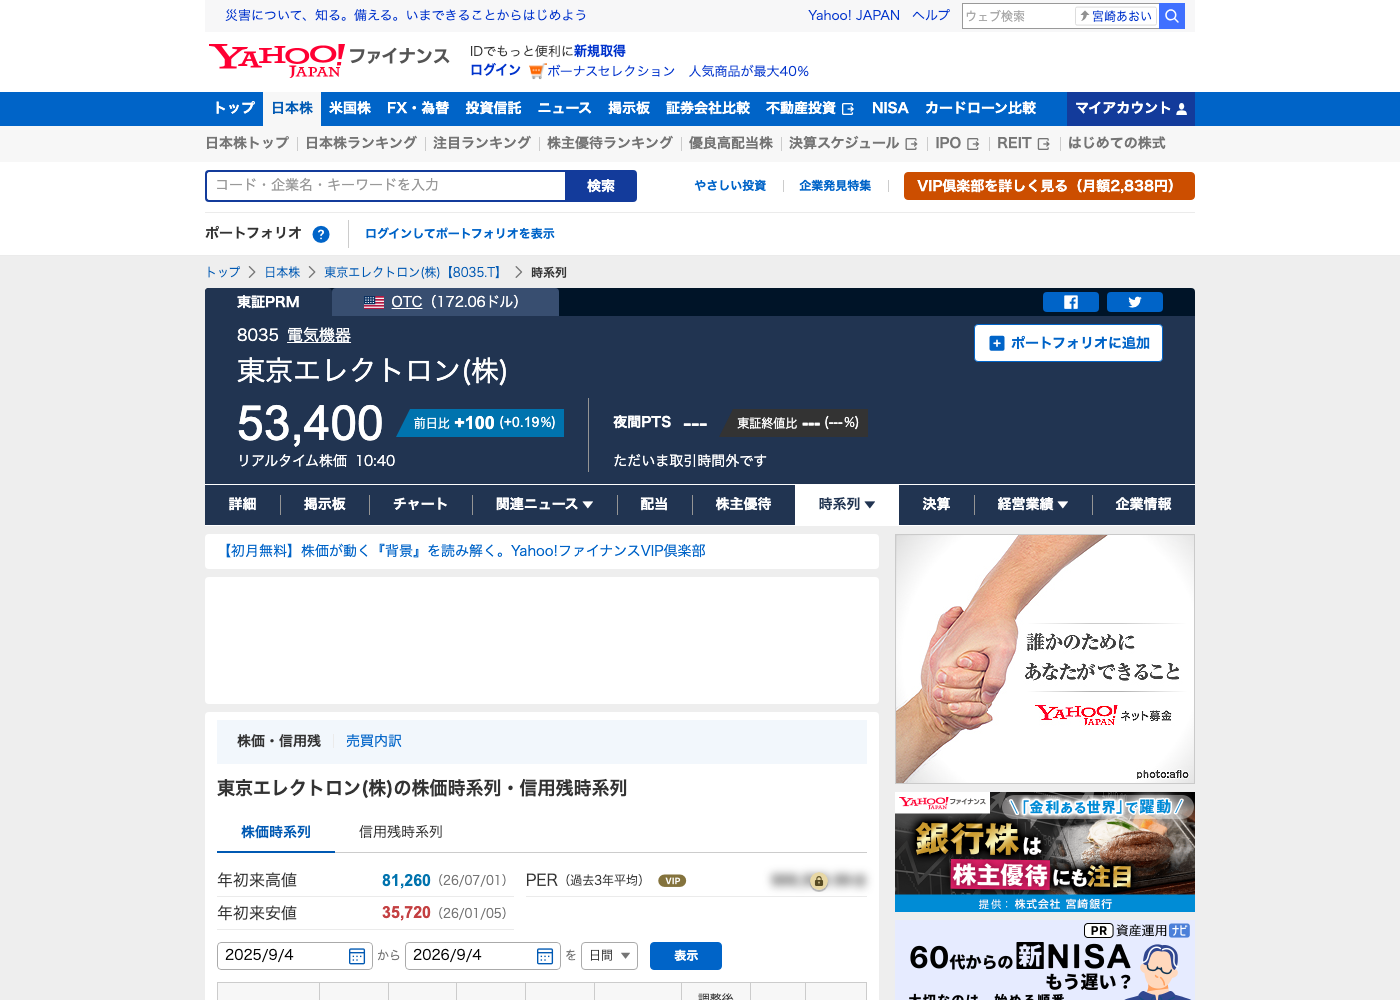Click the 電気機器 sector link
This screenshot has width=1400, height=1000.
pos(319,336)
